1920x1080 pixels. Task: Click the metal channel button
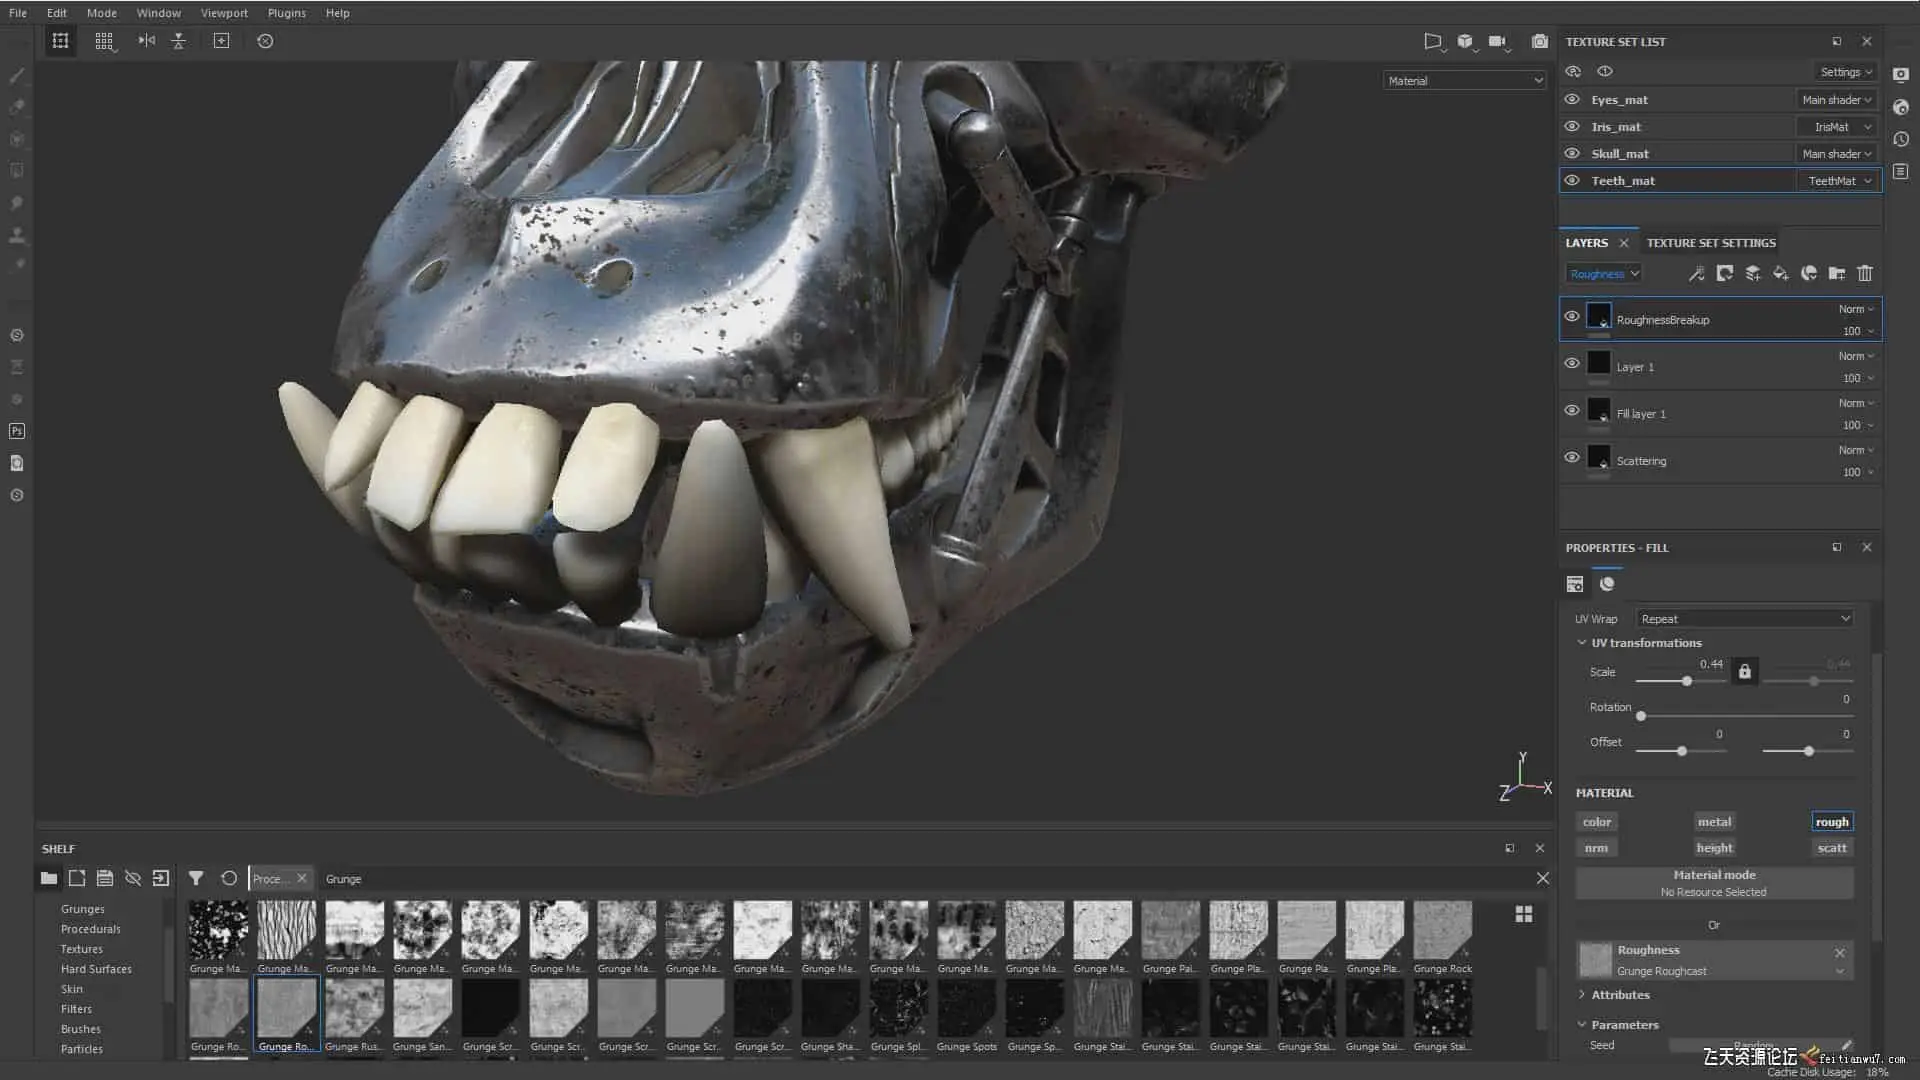click(1714, 822)
